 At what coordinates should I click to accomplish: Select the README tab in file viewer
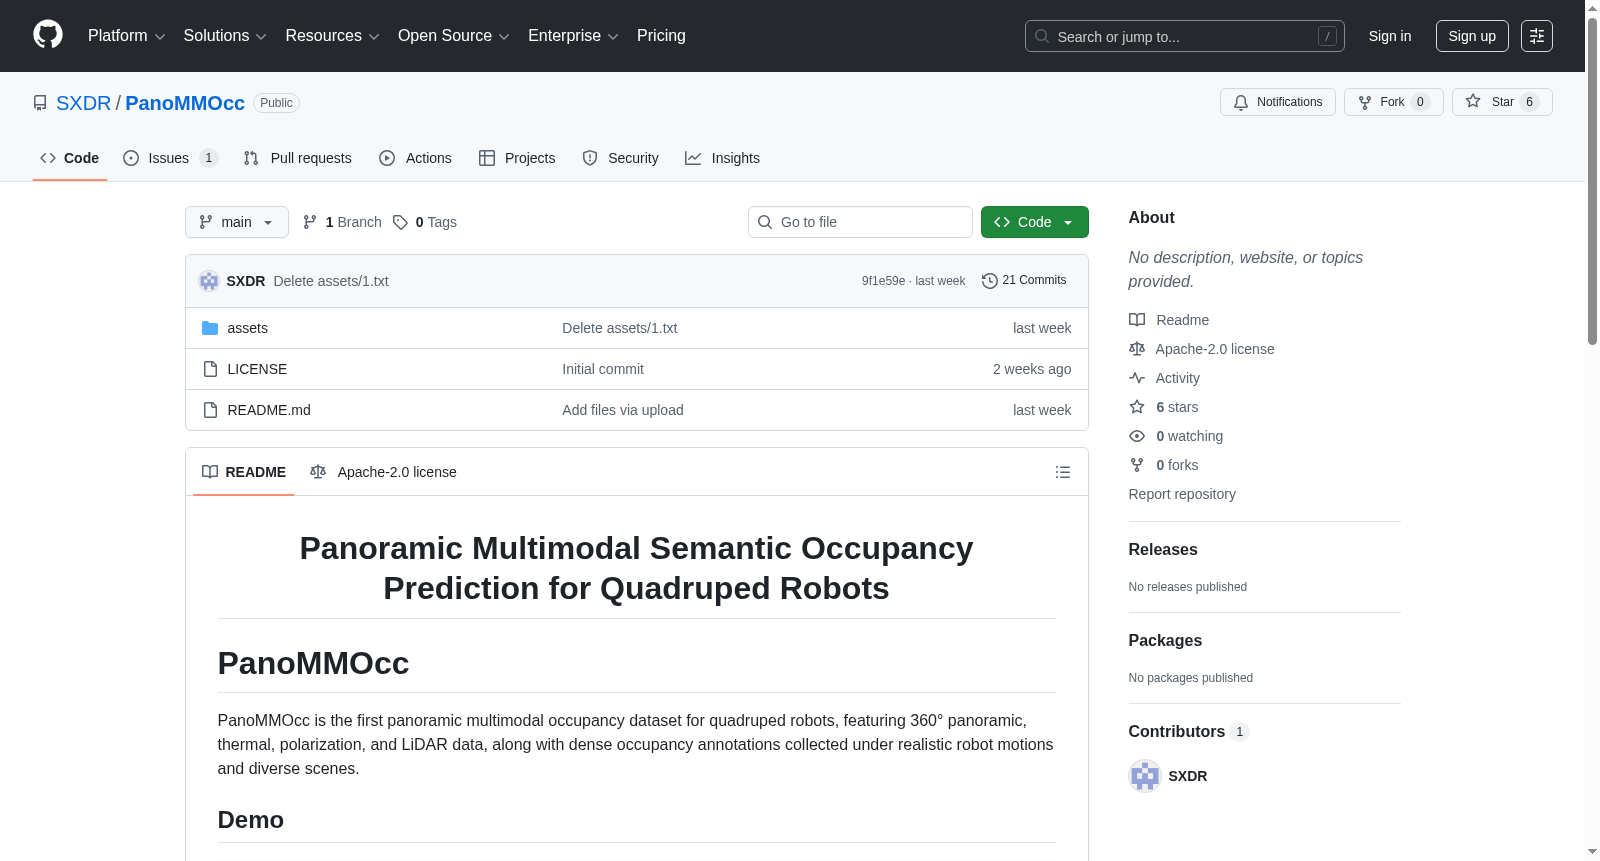pos(244,472)
